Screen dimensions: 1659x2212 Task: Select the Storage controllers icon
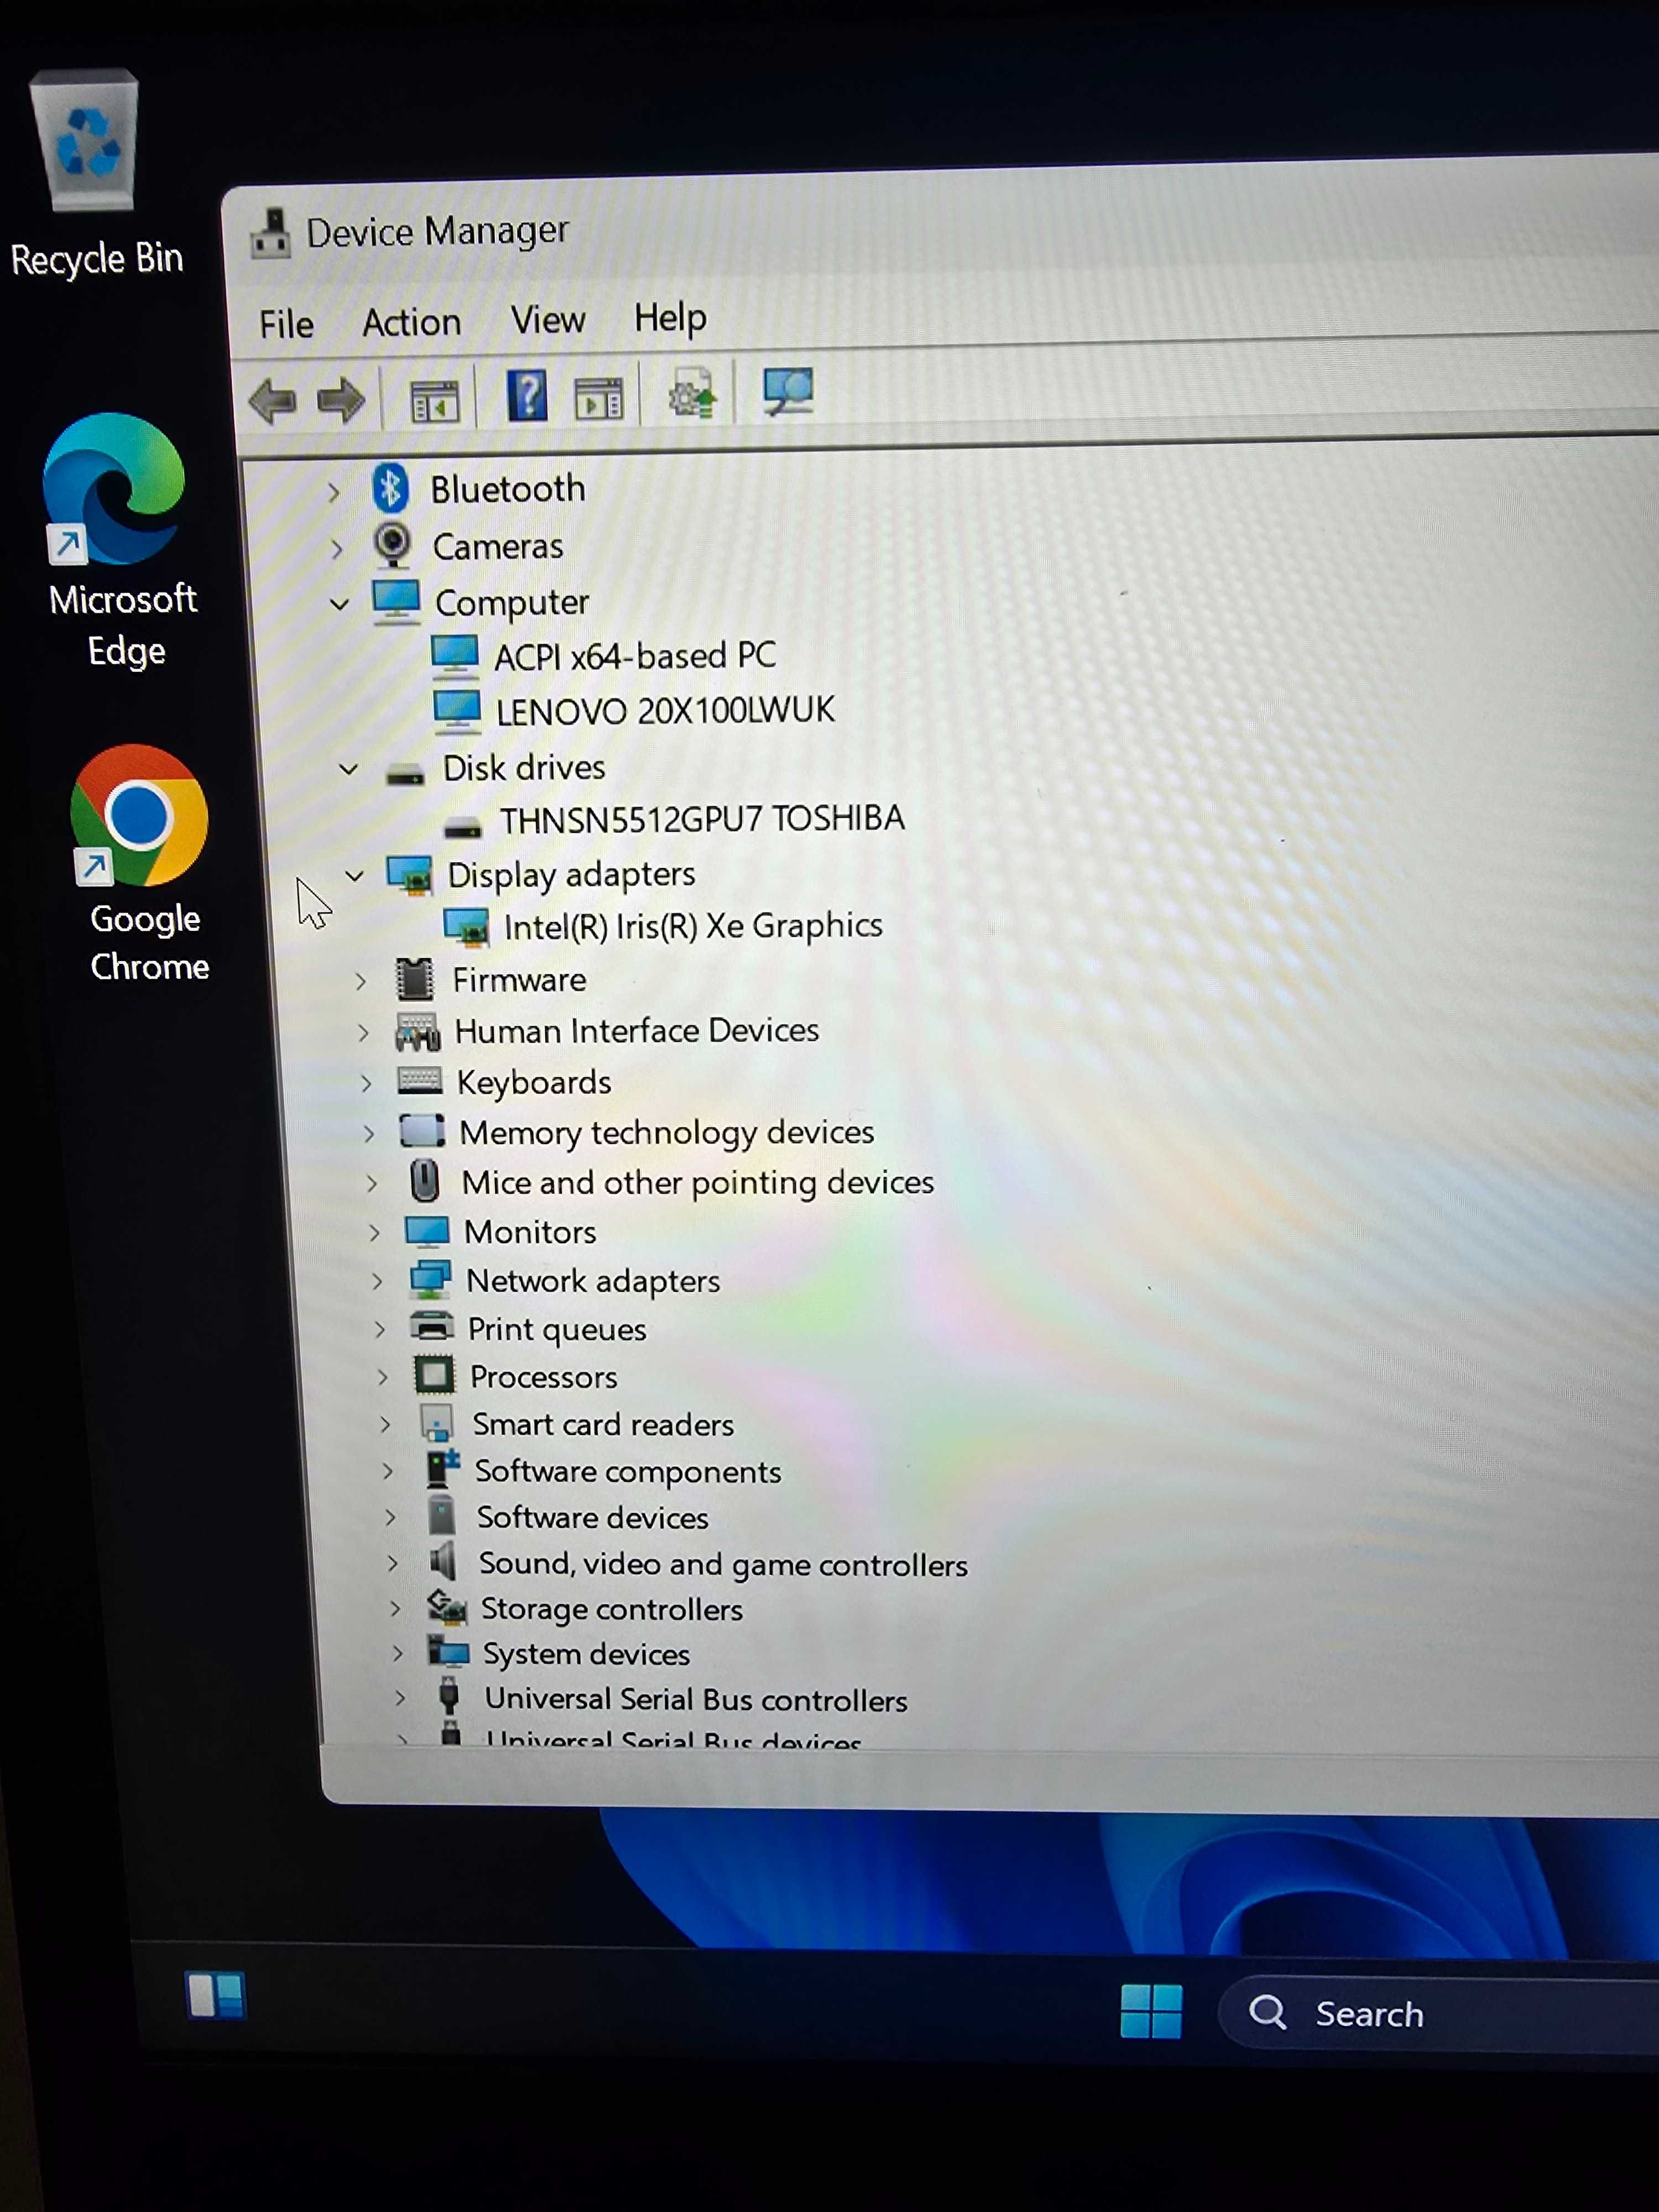click(x=447, y=1607)
